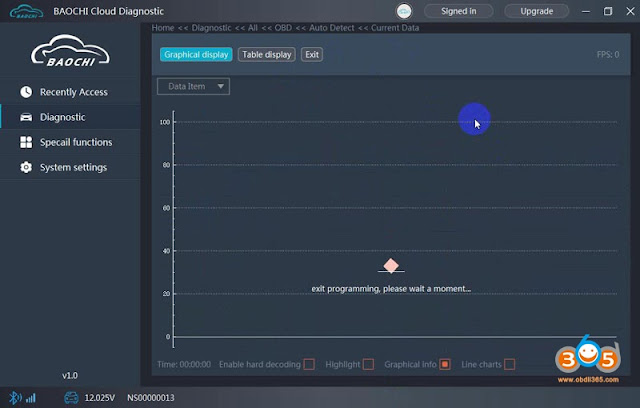This screenshot has width=640, height=408.
Task: Minimize the BAOCHI Cloud Diagnostic window
Action: pyautogui.click(x=586, y=11)
